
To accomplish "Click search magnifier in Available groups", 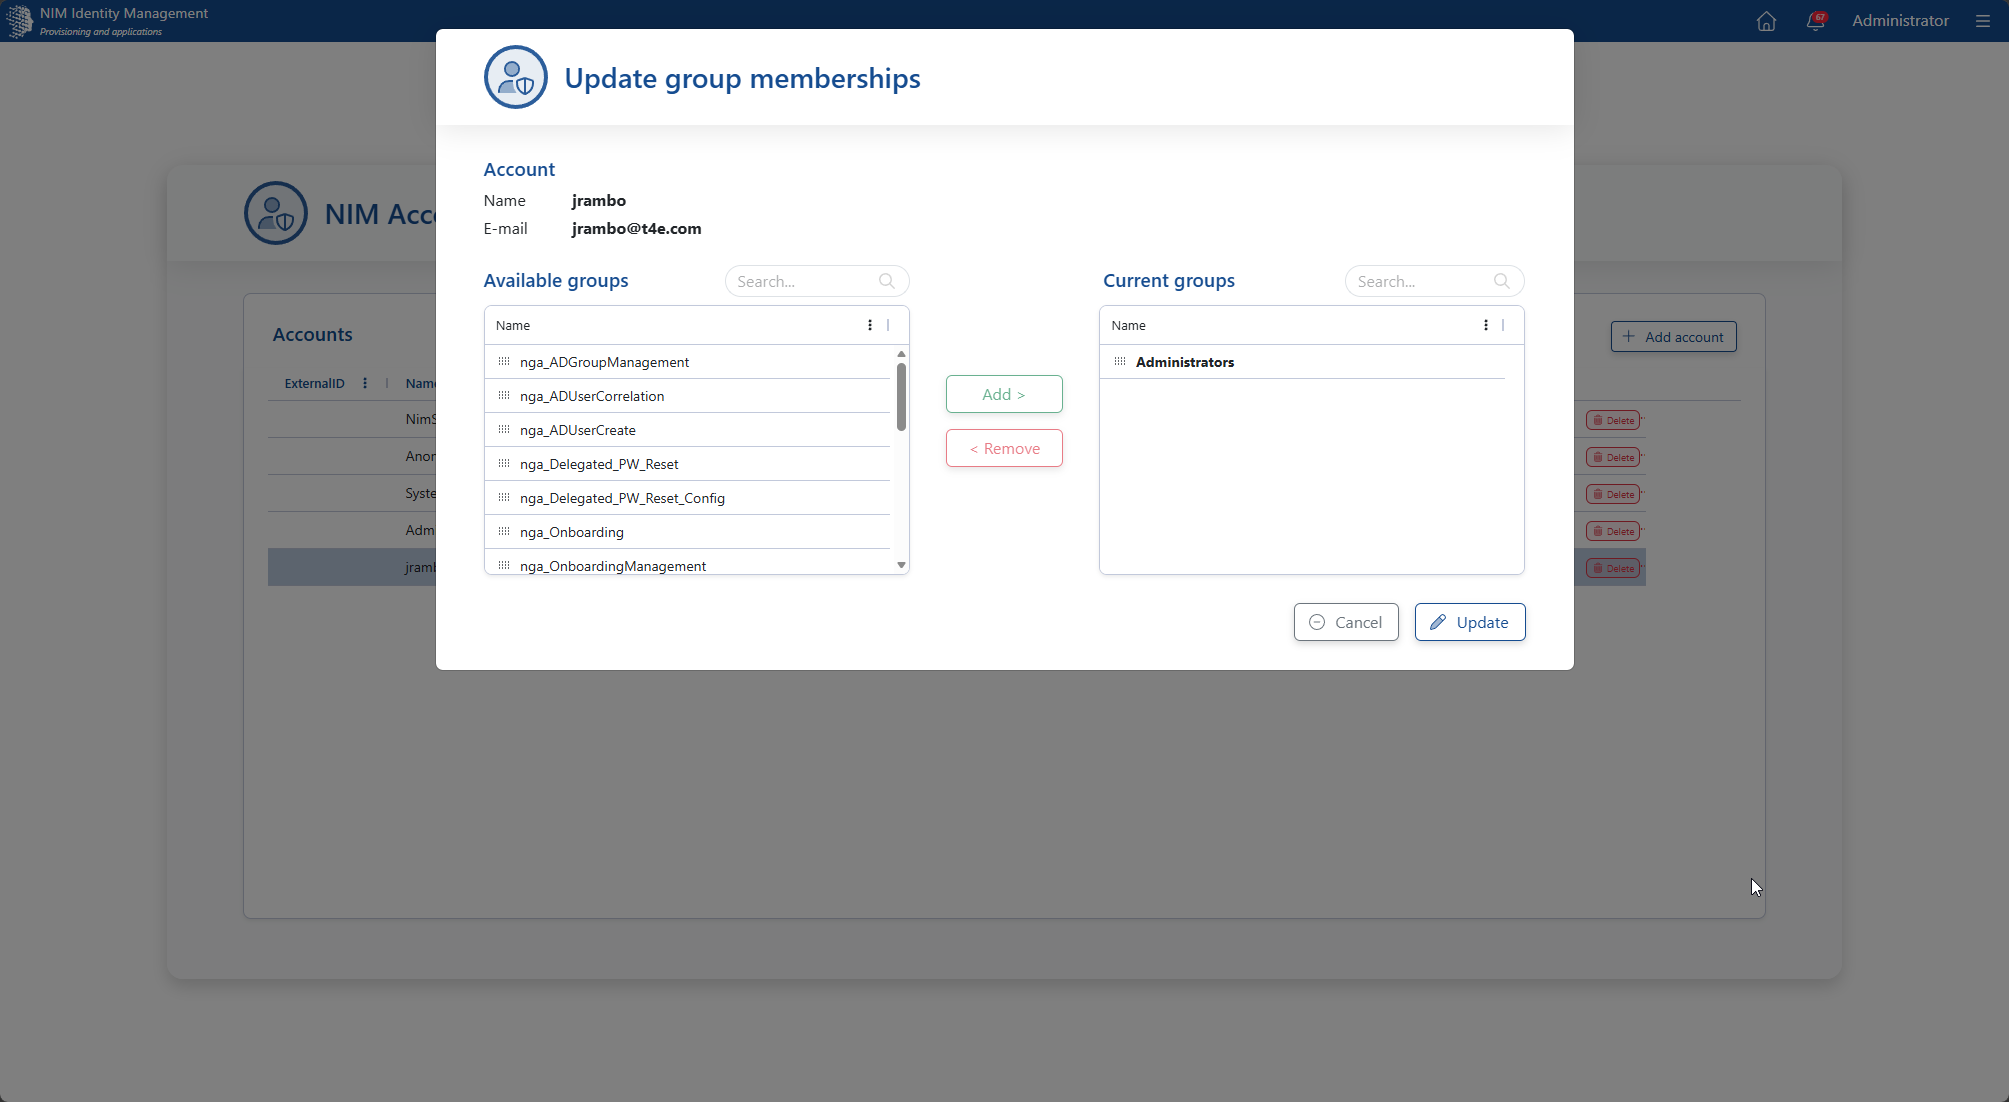I will coord(886,281).
